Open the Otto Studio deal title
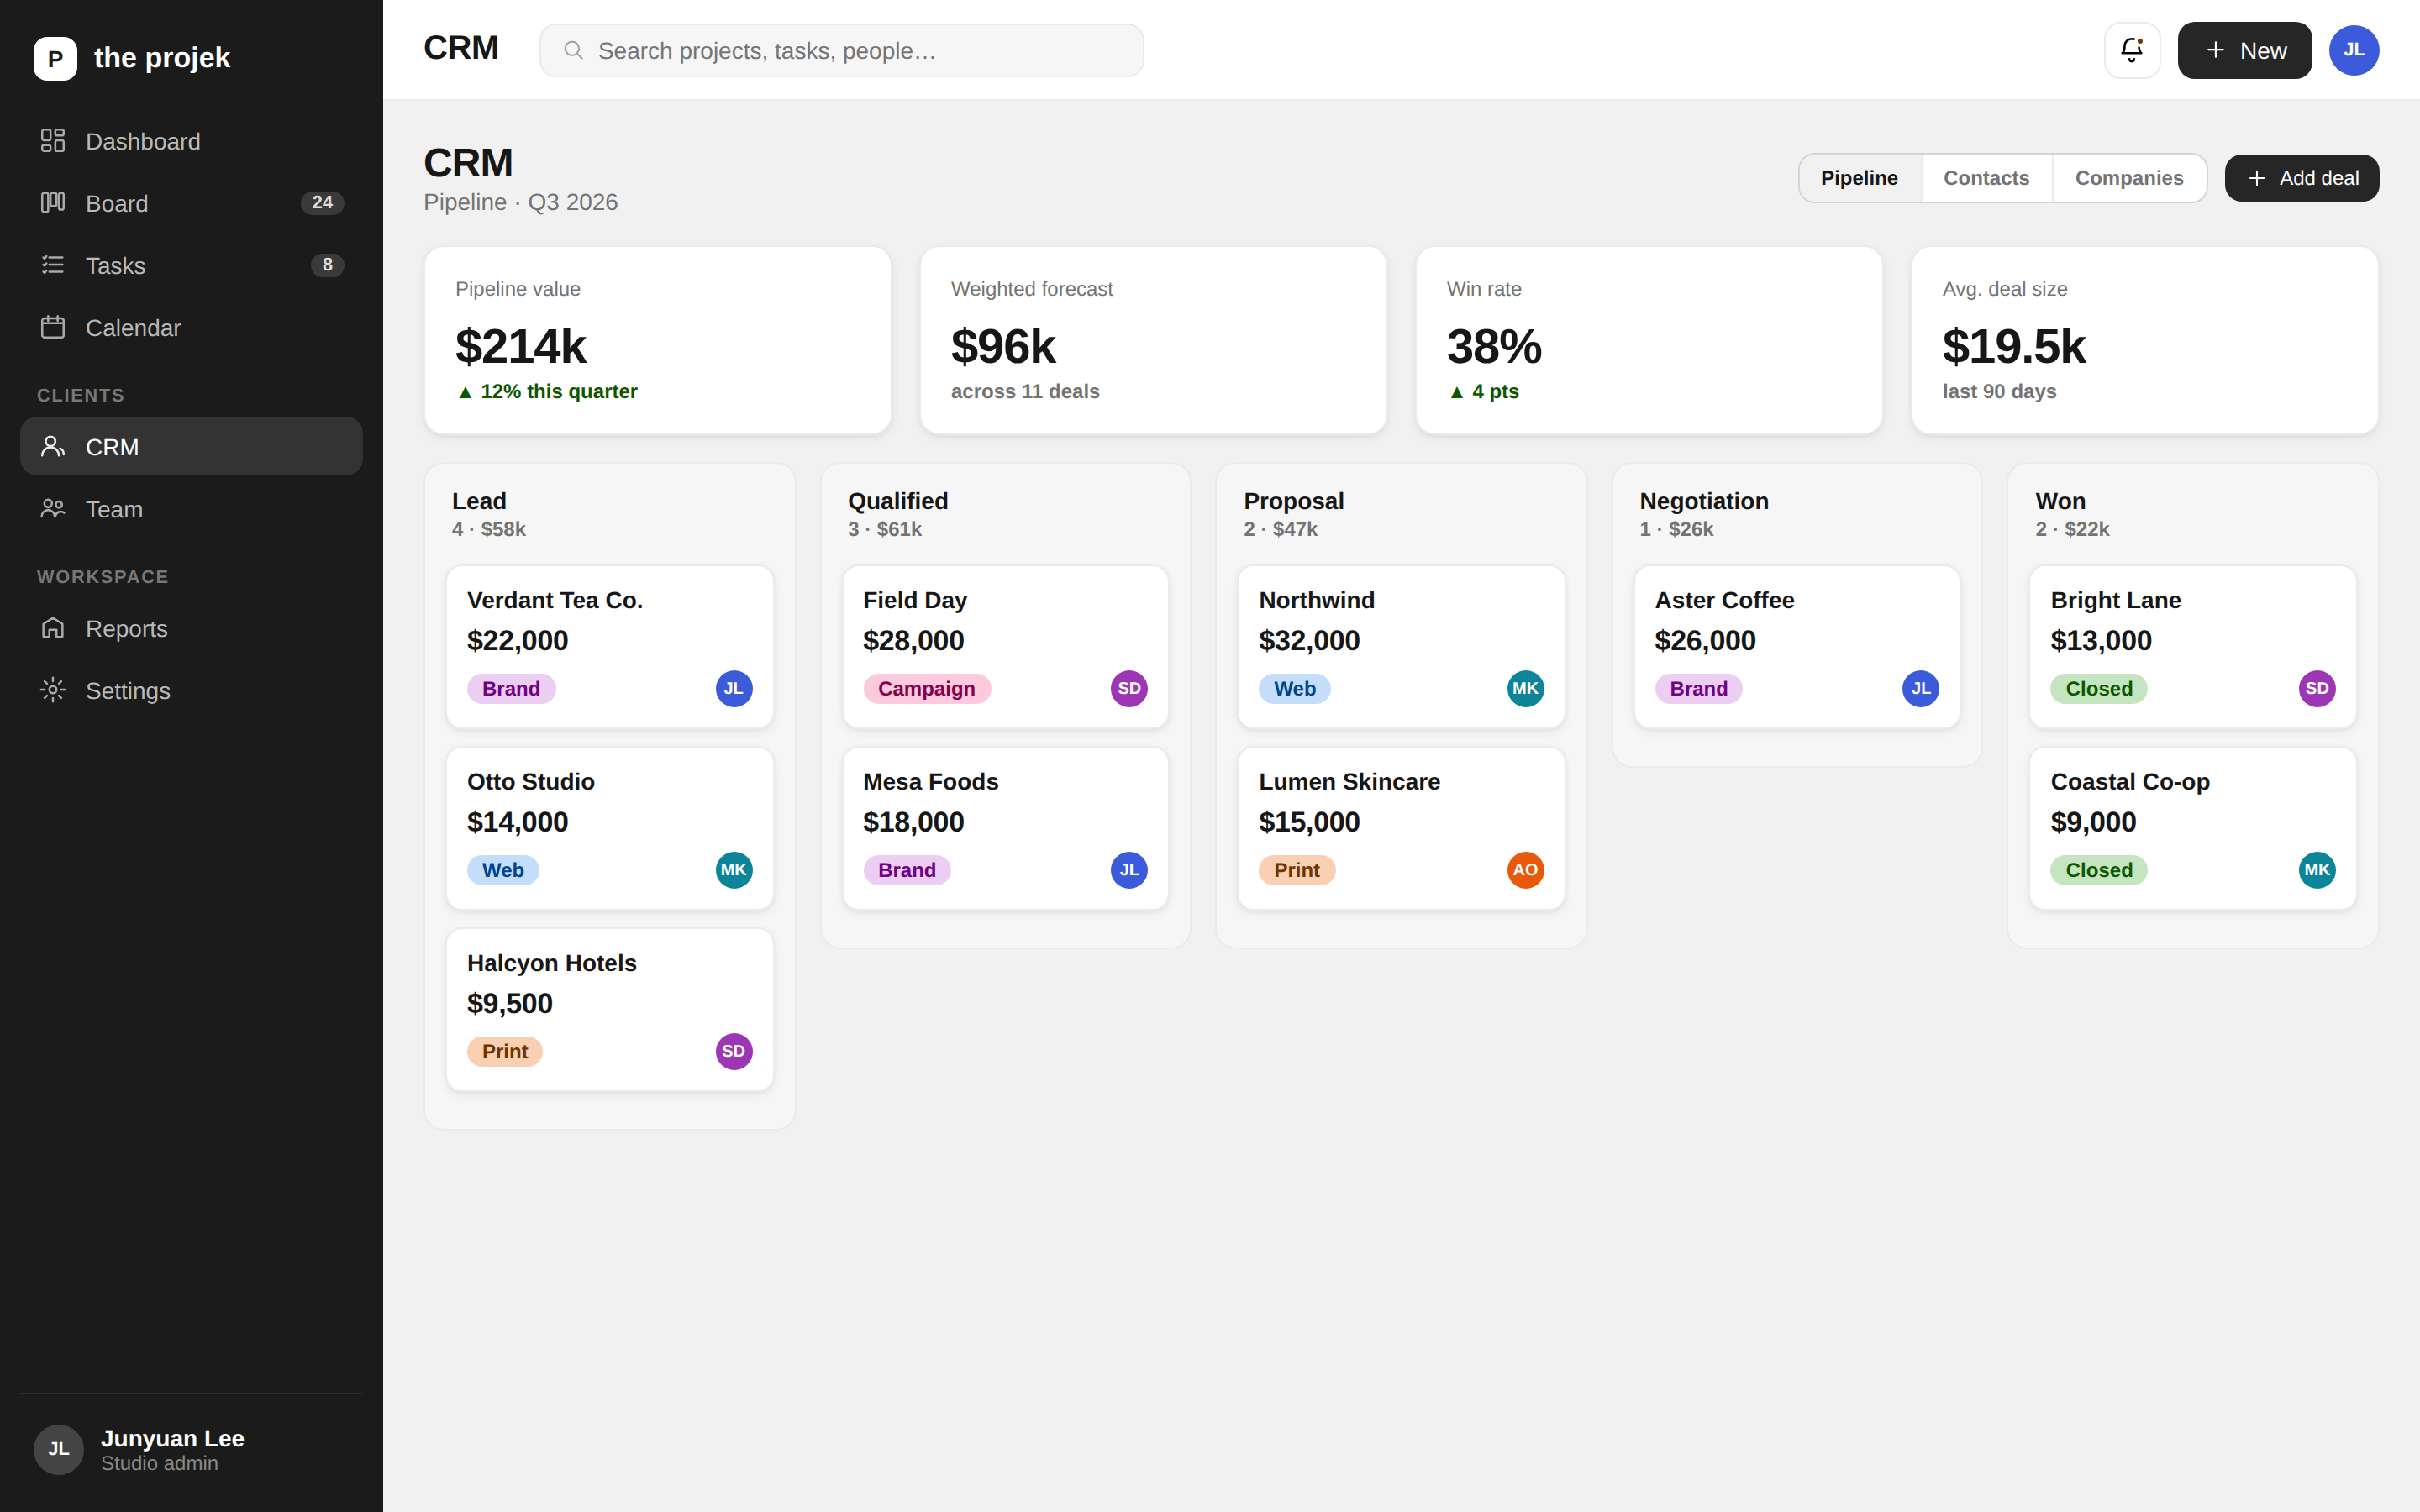2420x1512 pixels. (531, 782)
